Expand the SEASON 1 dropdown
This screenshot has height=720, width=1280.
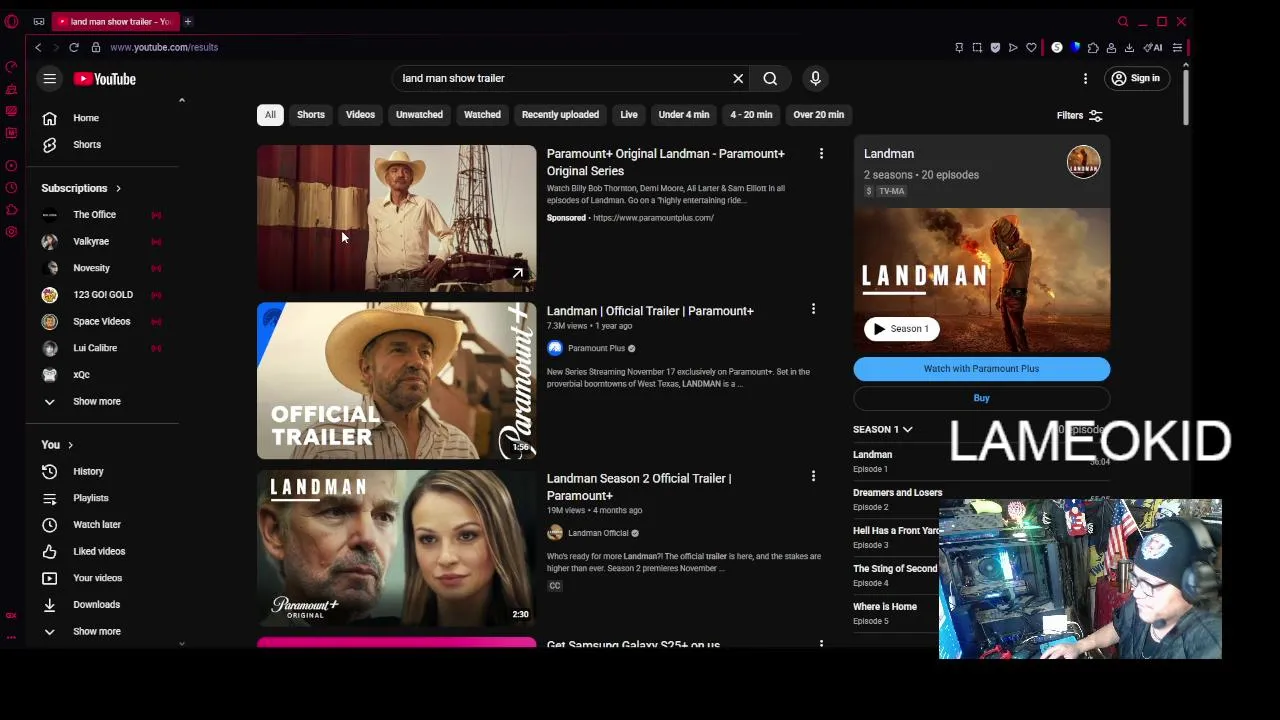(x=883, y=429)
